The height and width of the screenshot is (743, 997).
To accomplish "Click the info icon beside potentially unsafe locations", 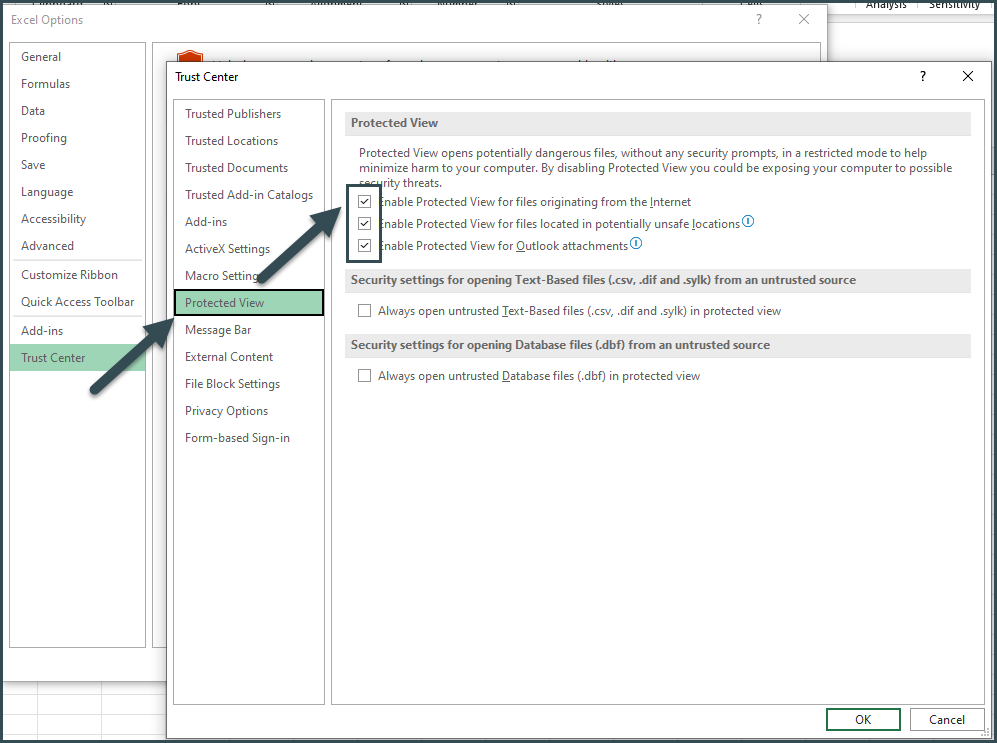I will point(748,223).
